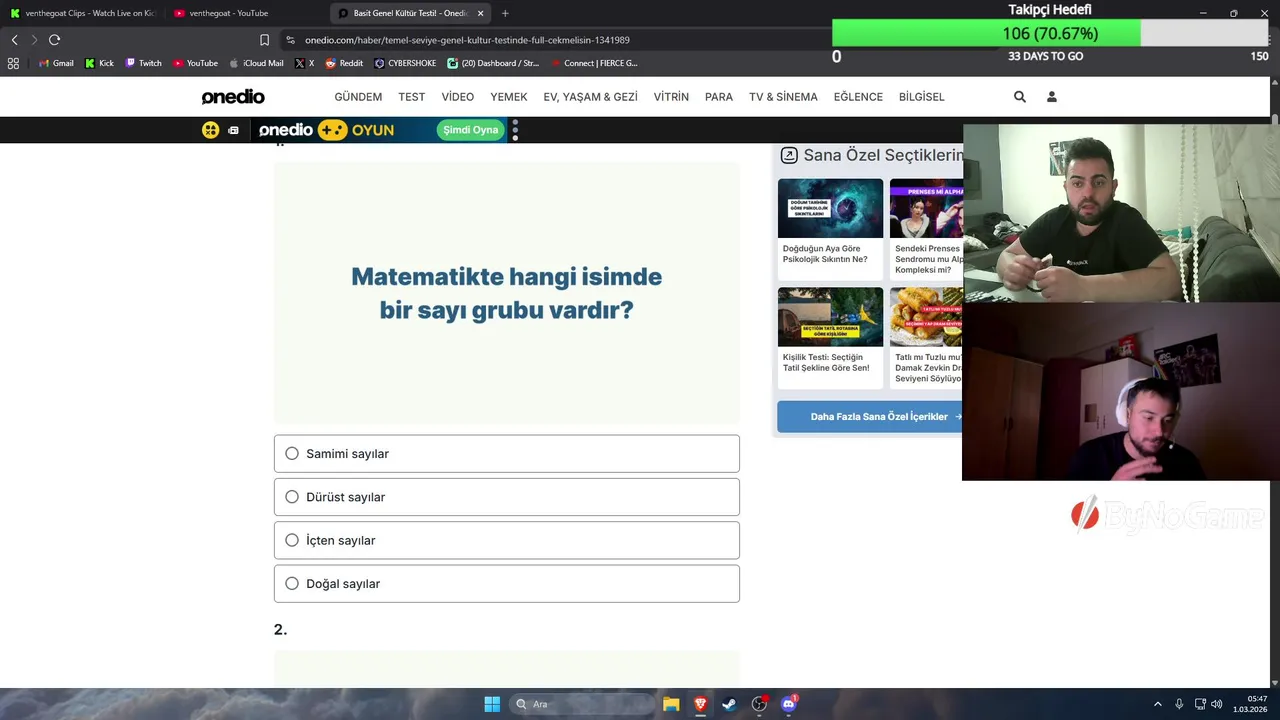Open Windows Start menu
The width and height of the screenshot is (1280, 720).
492,704
